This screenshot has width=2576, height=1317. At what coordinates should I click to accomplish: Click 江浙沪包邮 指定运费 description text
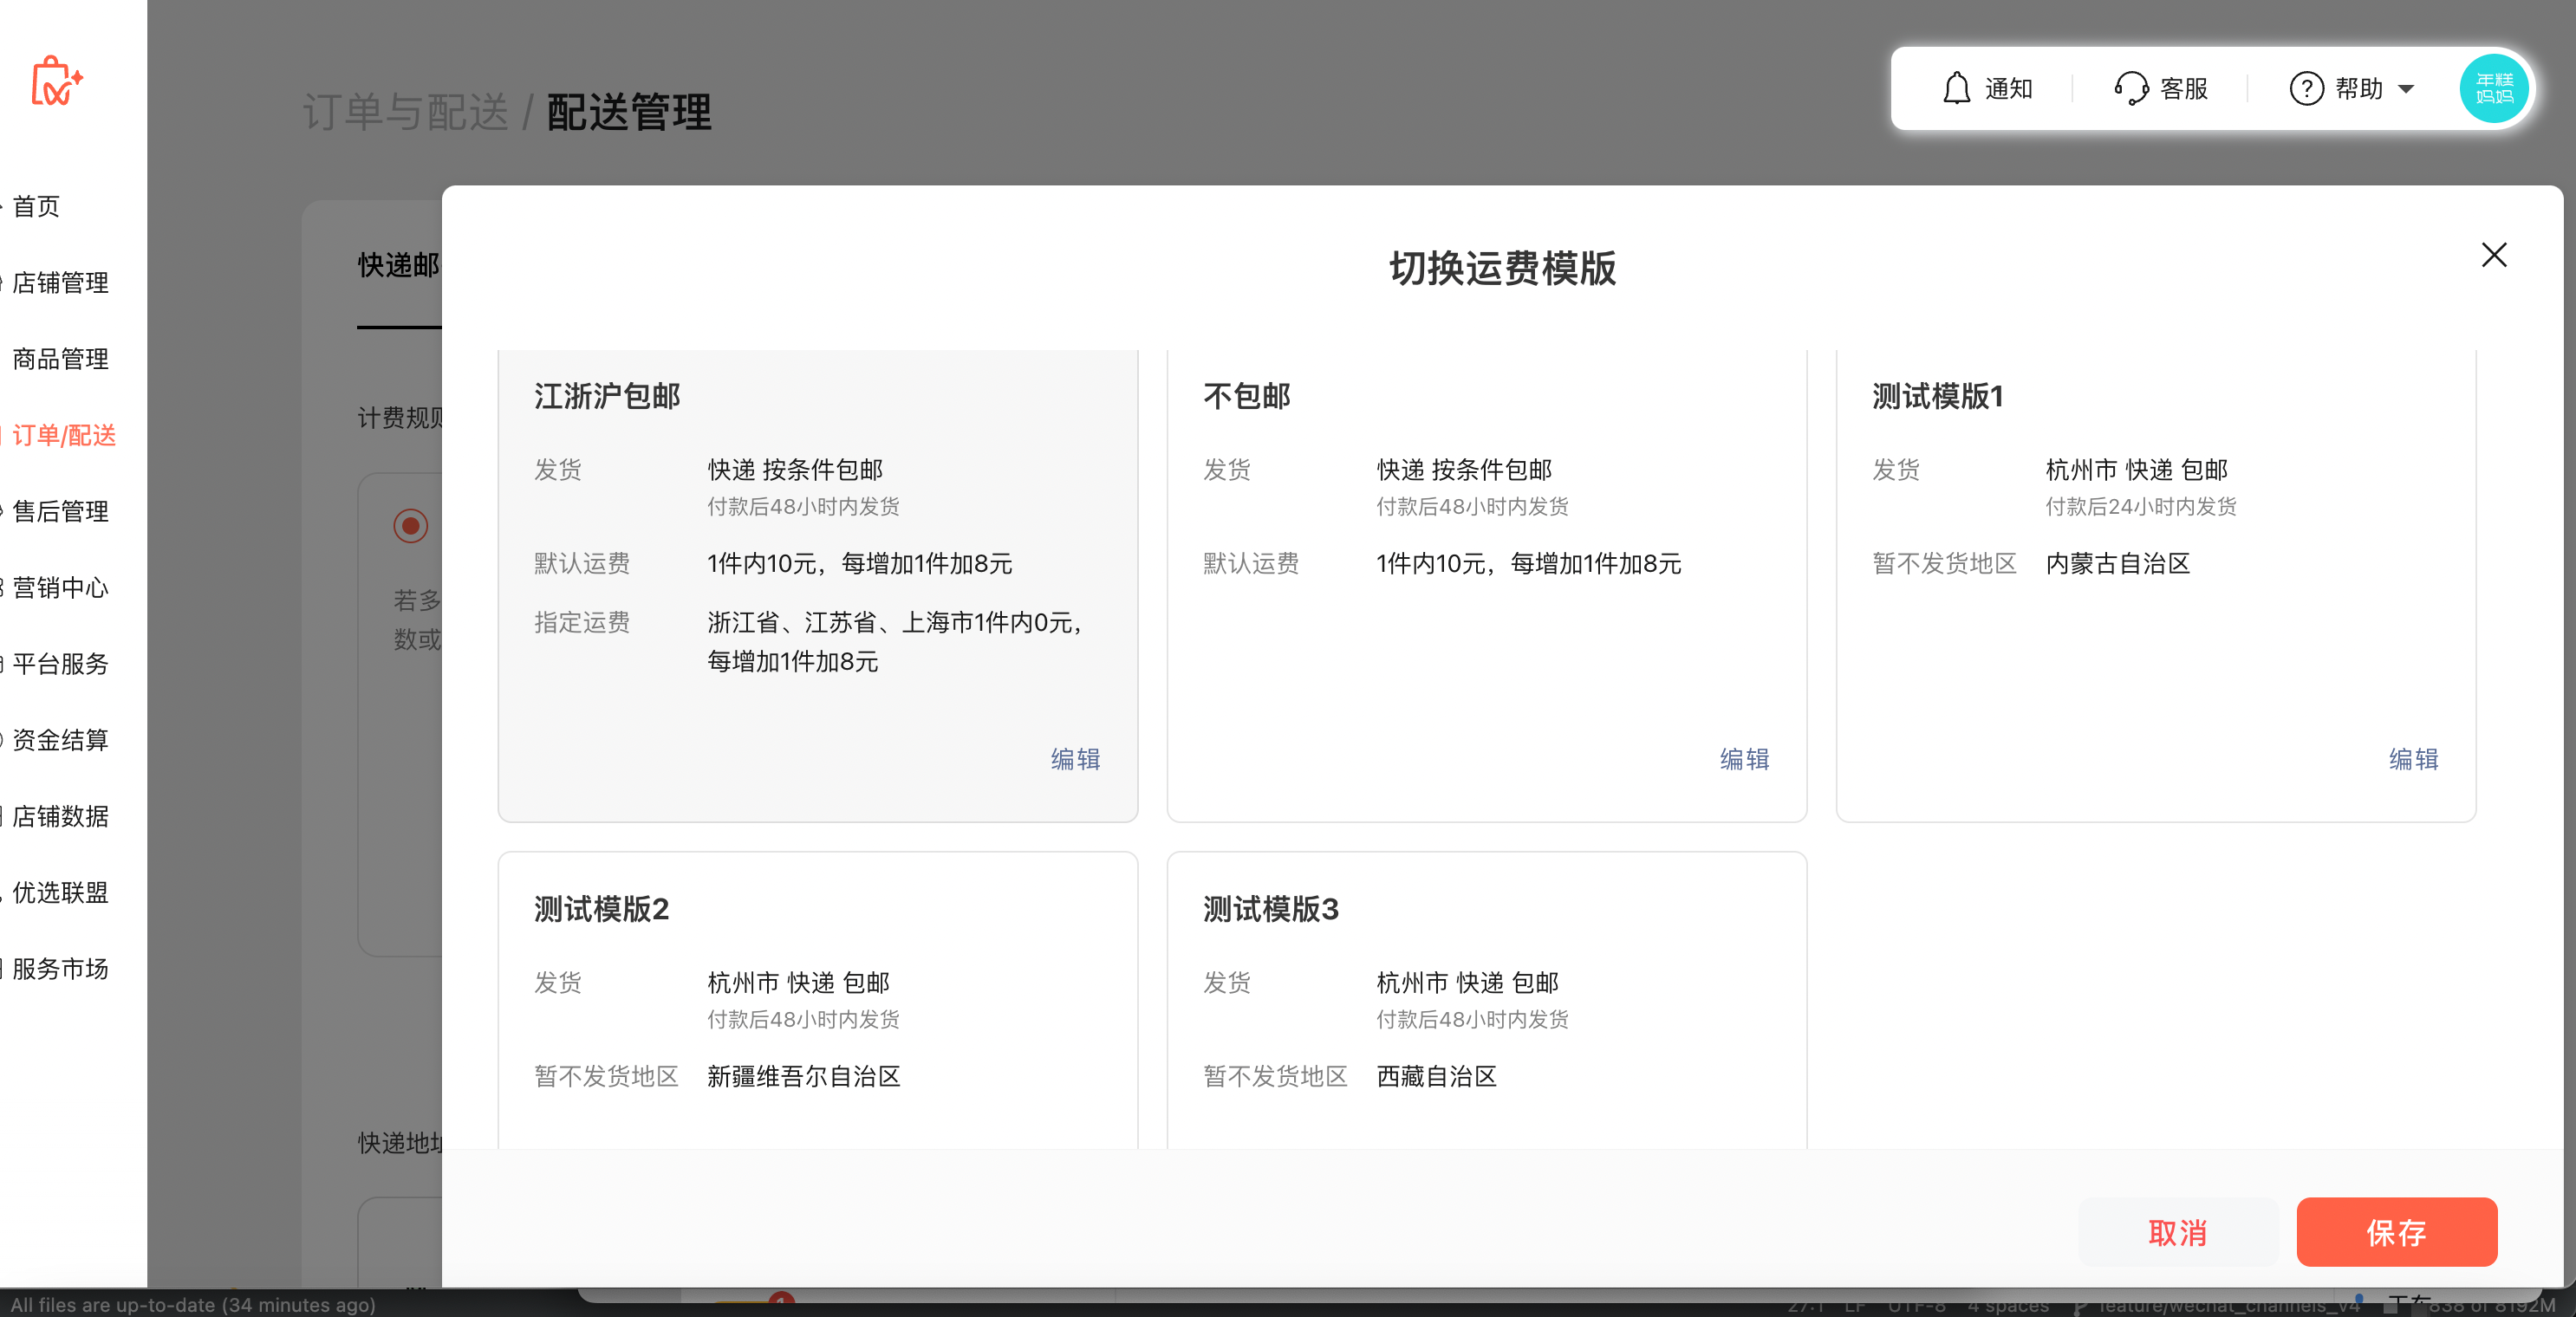click(x=897, y=642)
